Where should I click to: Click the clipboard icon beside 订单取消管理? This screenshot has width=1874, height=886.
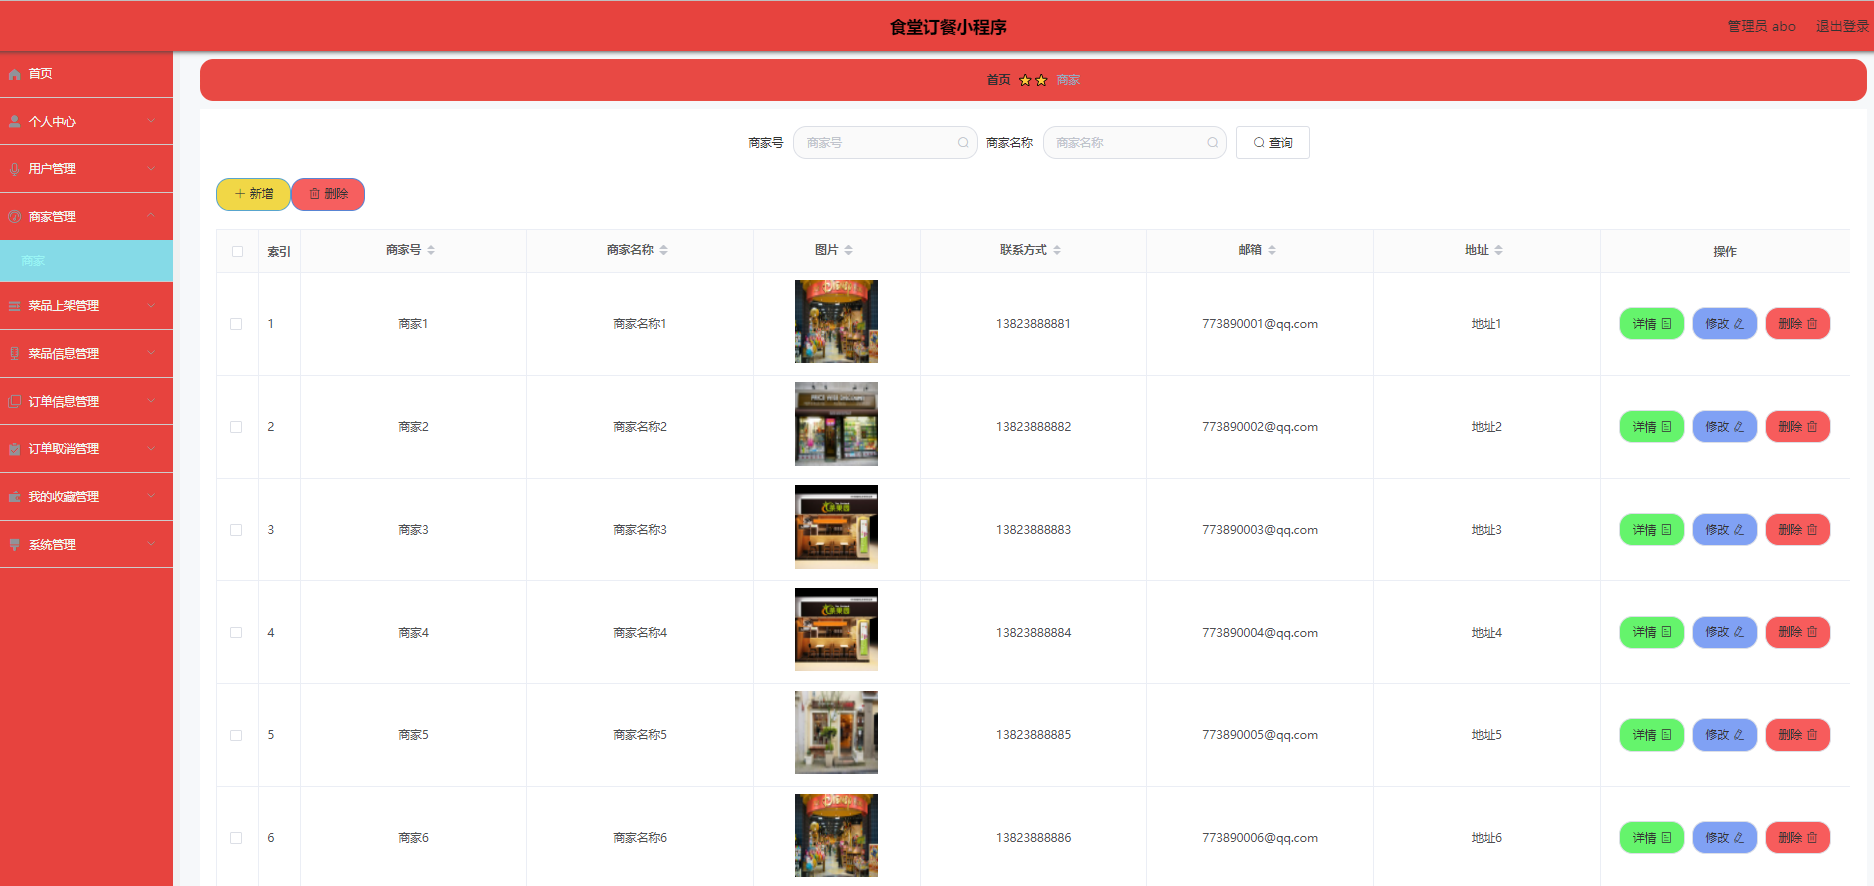pos(15,449)
